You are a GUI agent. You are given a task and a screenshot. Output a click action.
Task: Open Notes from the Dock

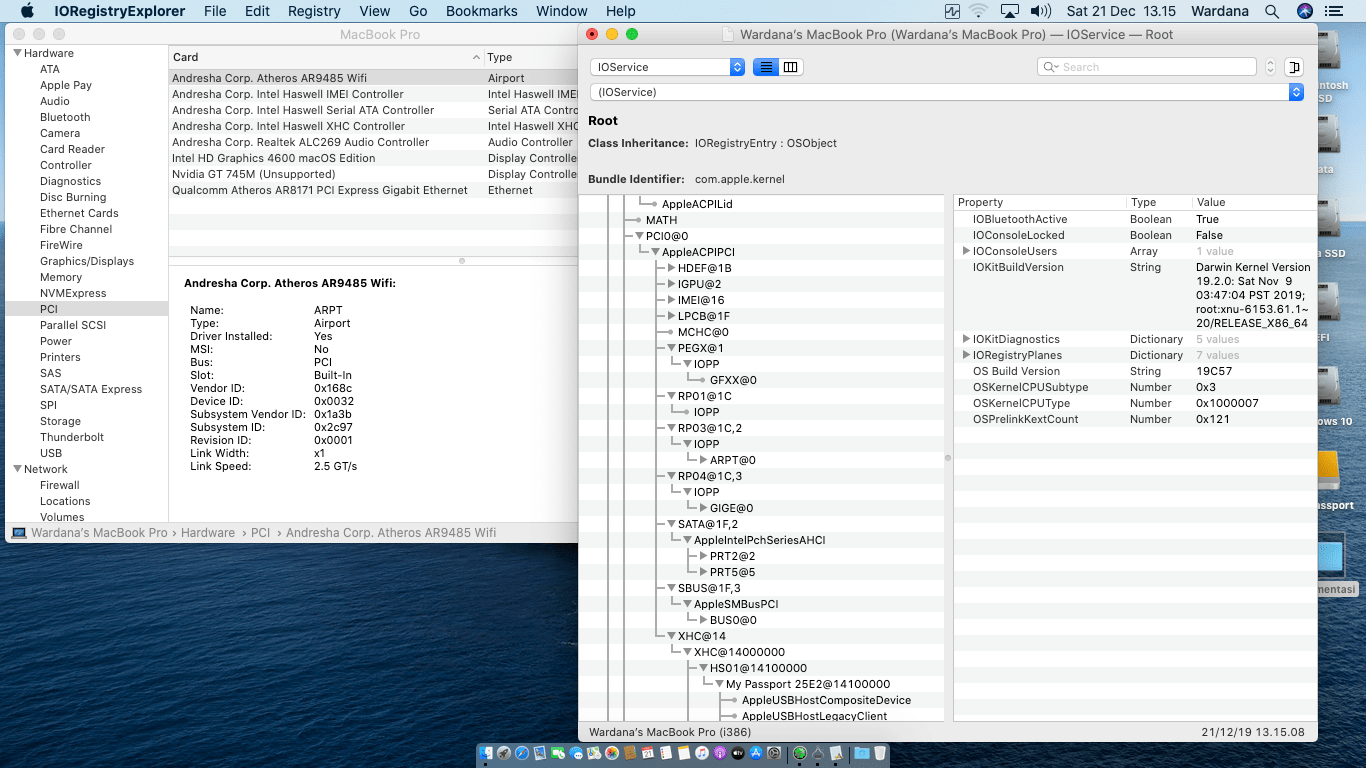pyautogui.click(x=684, y=753)
